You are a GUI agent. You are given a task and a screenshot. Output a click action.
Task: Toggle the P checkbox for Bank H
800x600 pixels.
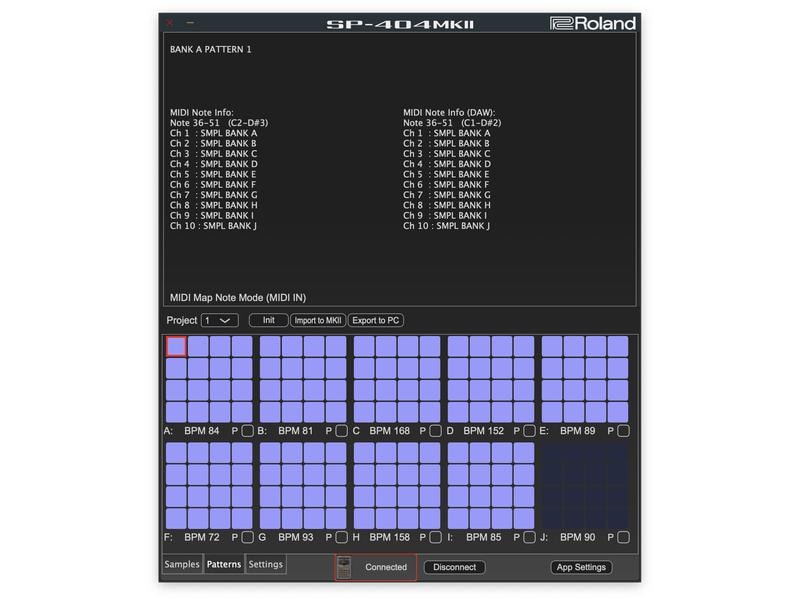435,537
